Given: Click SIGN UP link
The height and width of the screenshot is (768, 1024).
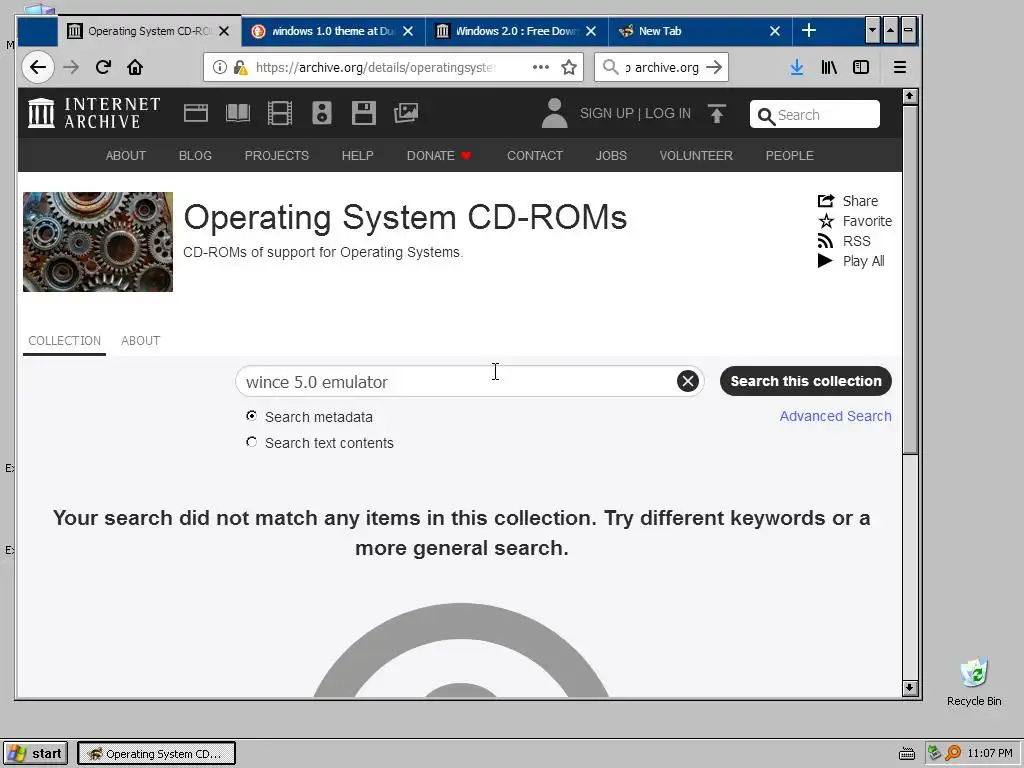Looking at the screenshot, I should click(607, 114).
